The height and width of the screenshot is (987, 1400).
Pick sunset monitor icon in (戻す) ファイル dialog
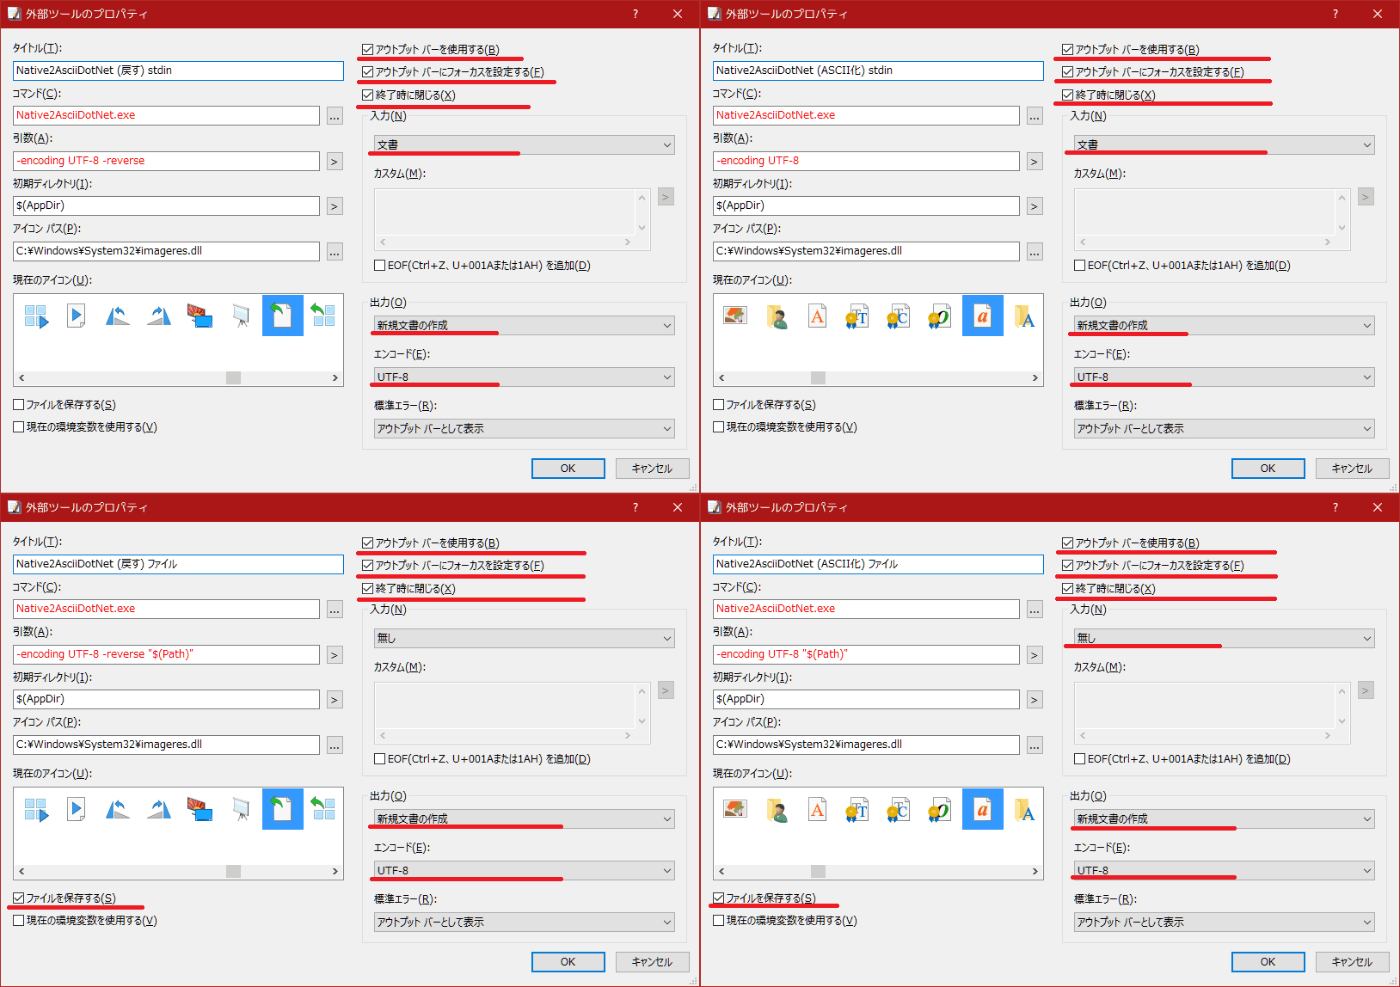click(x=200, y=809)
